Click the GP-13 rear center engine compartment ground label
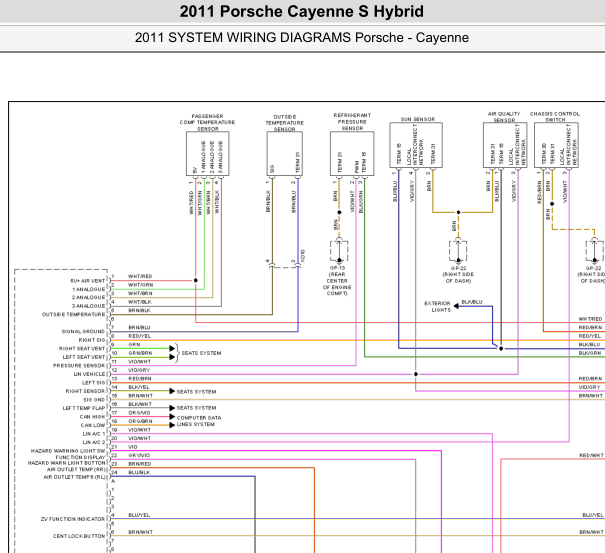 [337, 281]
